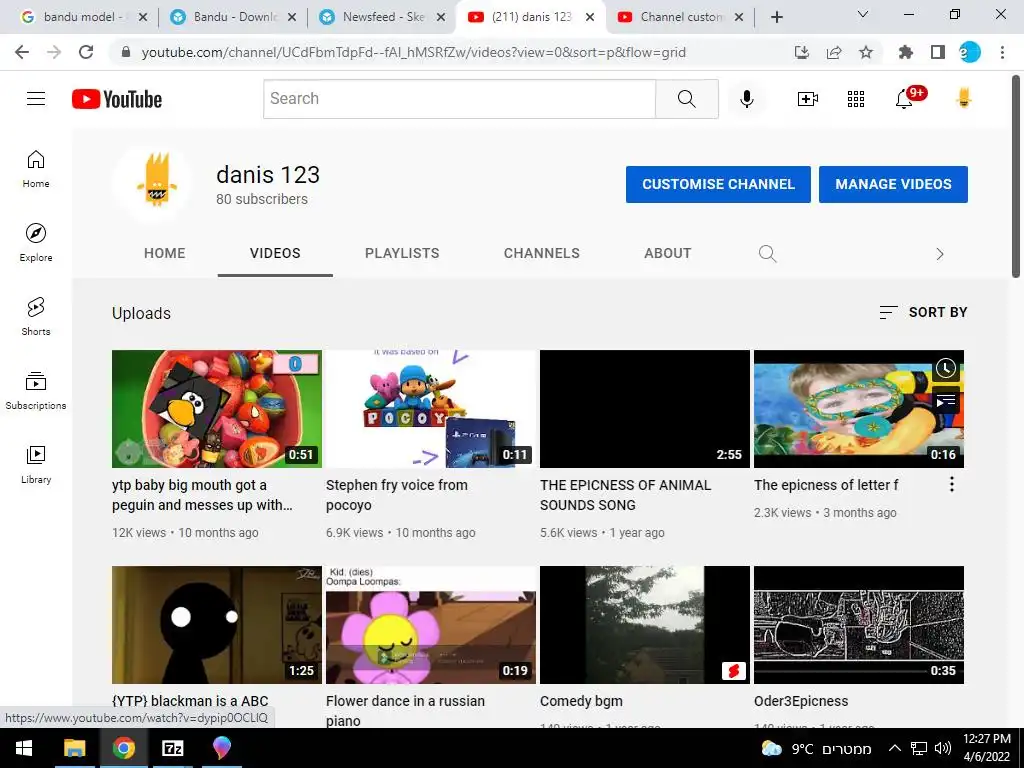
Task: Click Add to queue icon on thumbnail
Action: click(x=946, y=400)
